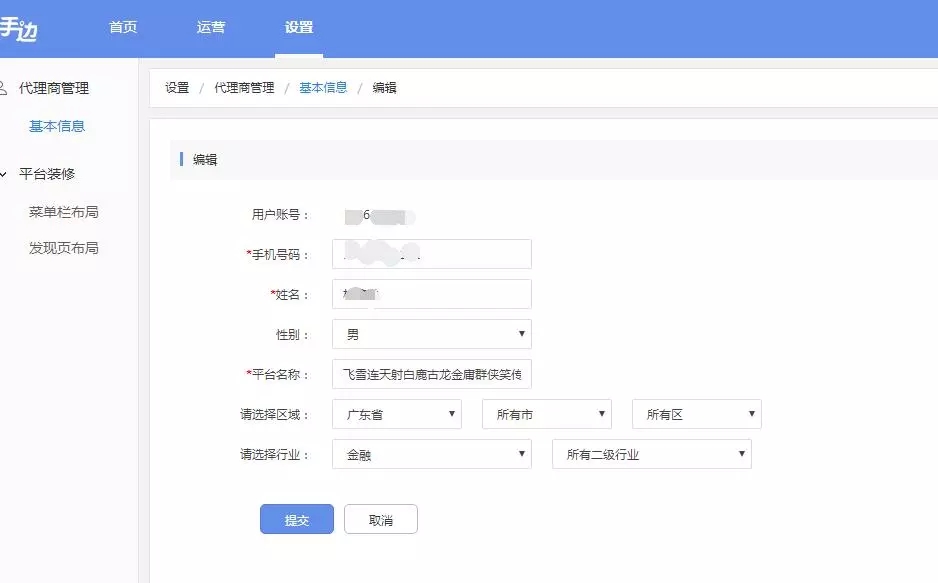The height and width of the screenshot is (583, 938).
Task: Click the 编辑 section heading
Action: pyautogui.click(x=205, y=160)
